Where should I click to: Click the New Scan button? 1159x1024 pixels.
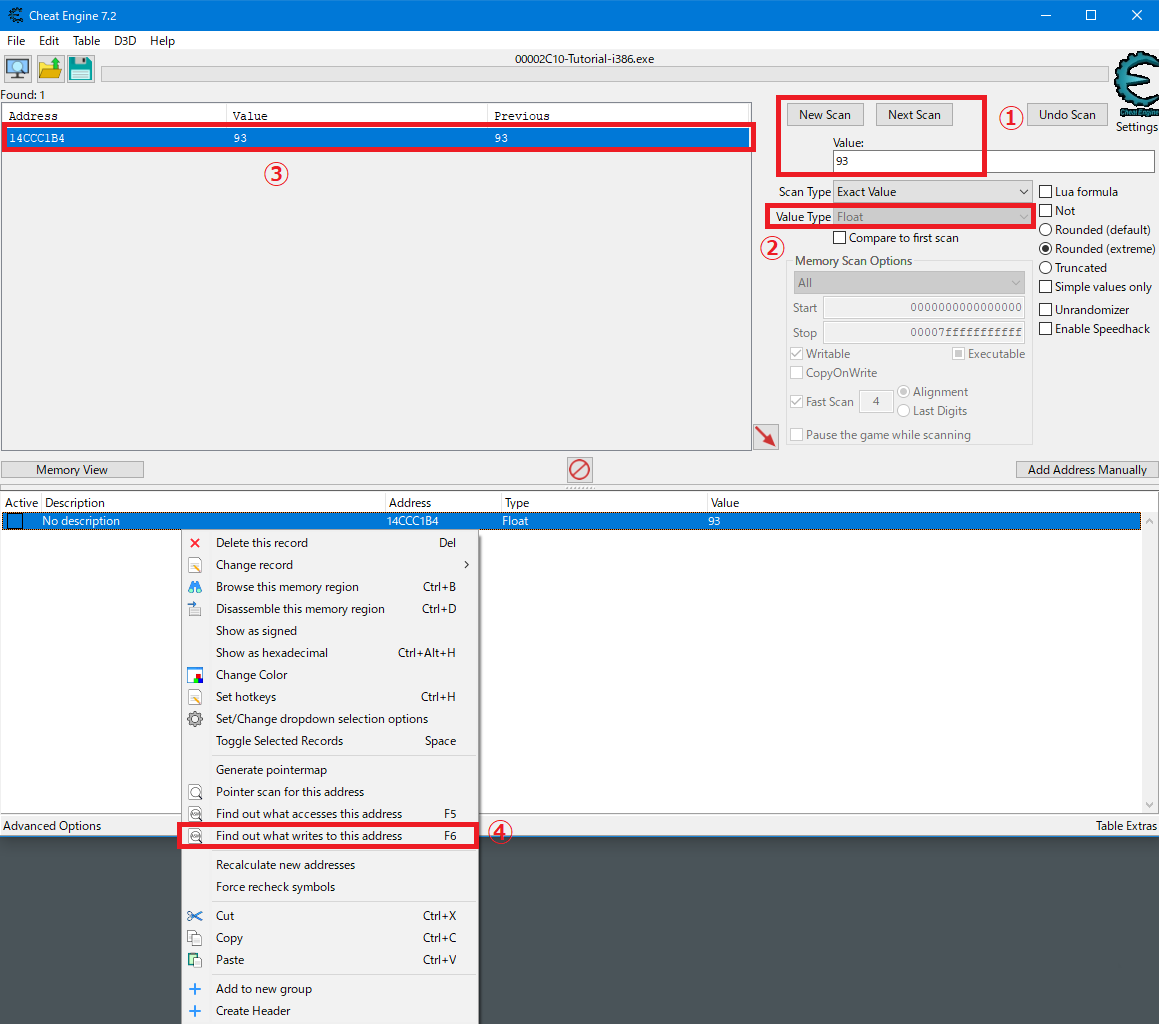coord(825,115)
